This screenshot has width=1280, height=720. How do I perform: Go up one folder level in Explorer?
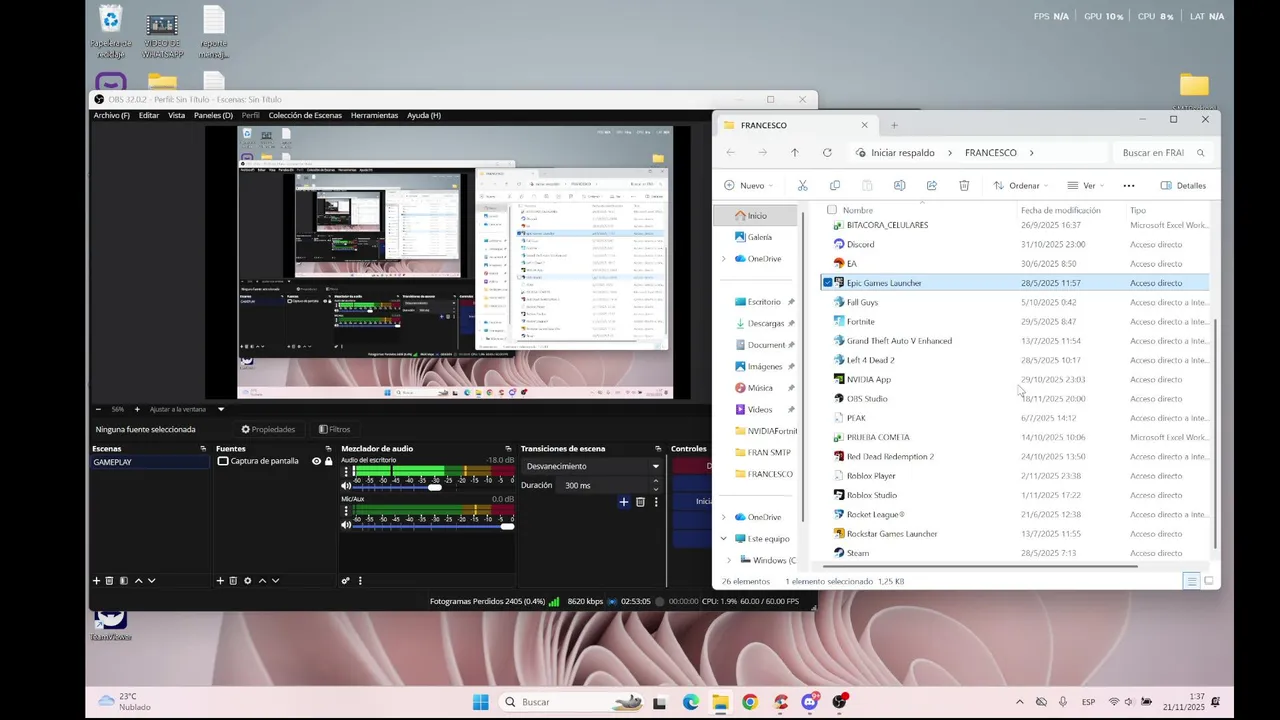pyautogui.click(x=795, y=153)
